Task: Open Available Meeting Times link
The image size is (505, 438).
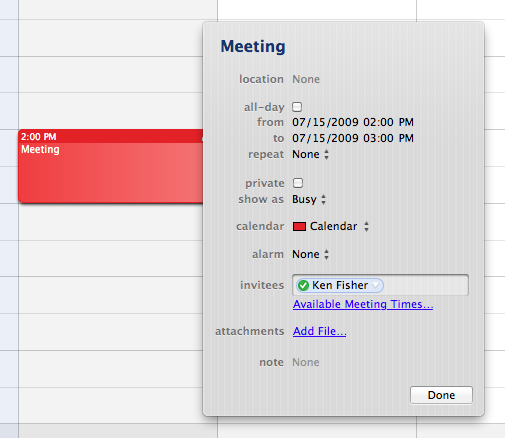Action: tap(363, 304)
